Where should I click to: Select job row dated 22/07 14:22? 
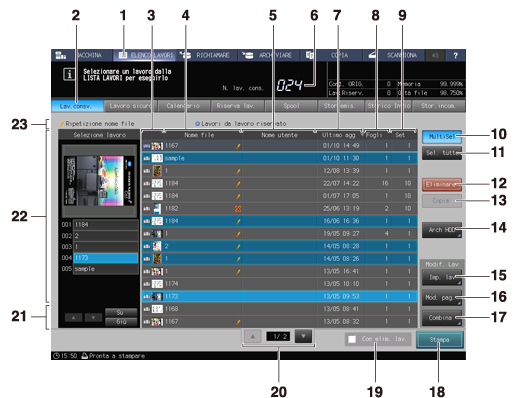tap(279, 183)
